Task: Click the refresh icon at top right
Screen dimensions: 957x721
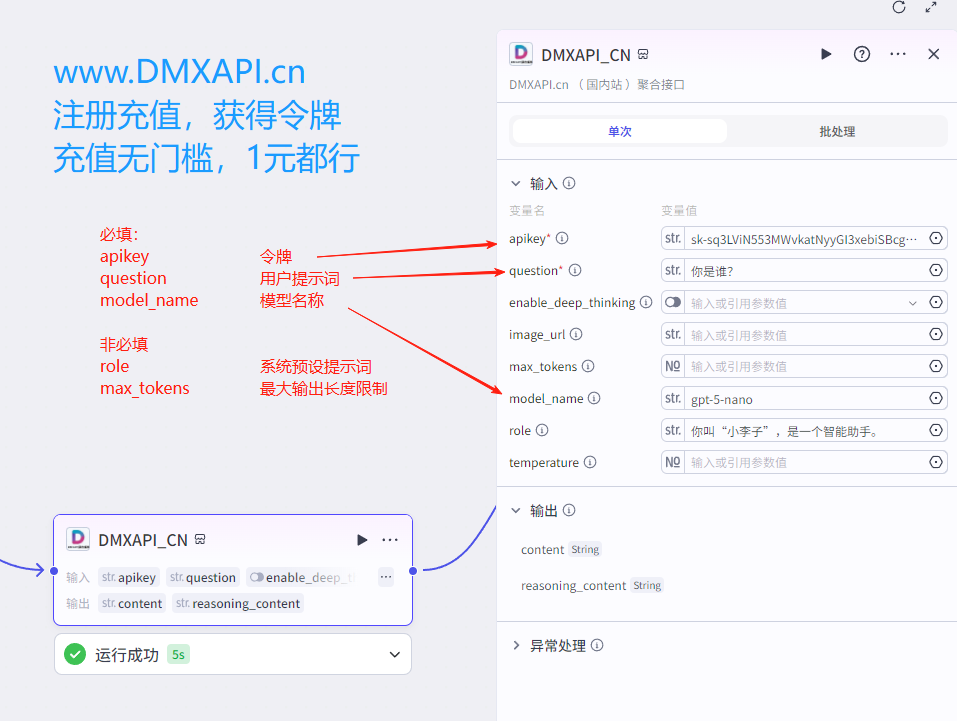Action: (898, 7)
